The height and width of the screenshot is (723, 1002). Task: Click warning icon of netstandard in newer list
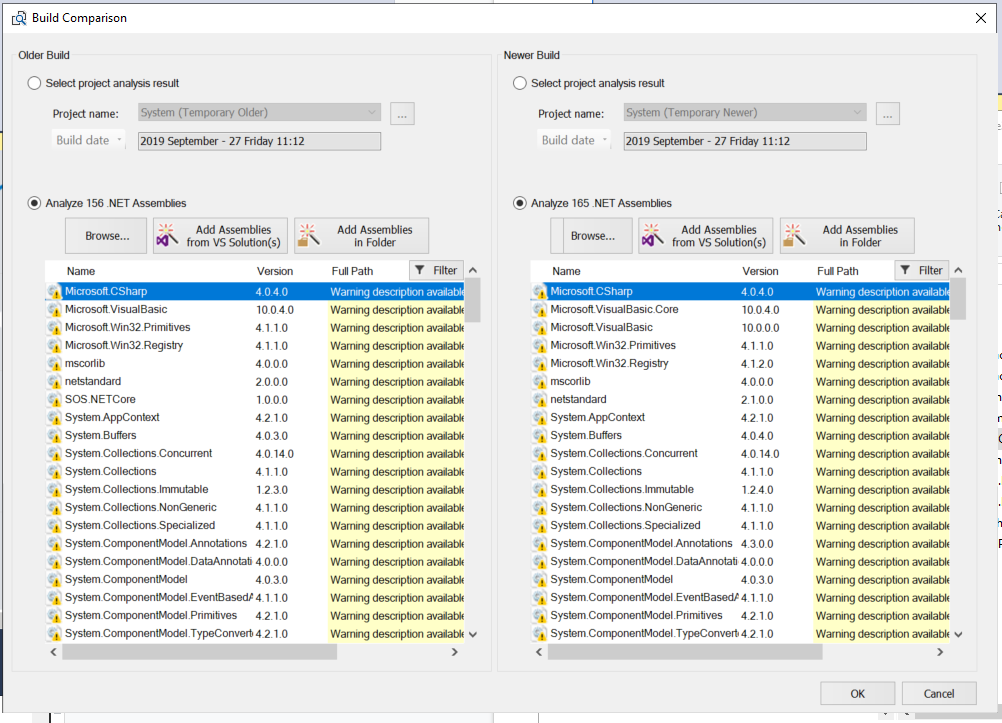click(x=540, y=400)
